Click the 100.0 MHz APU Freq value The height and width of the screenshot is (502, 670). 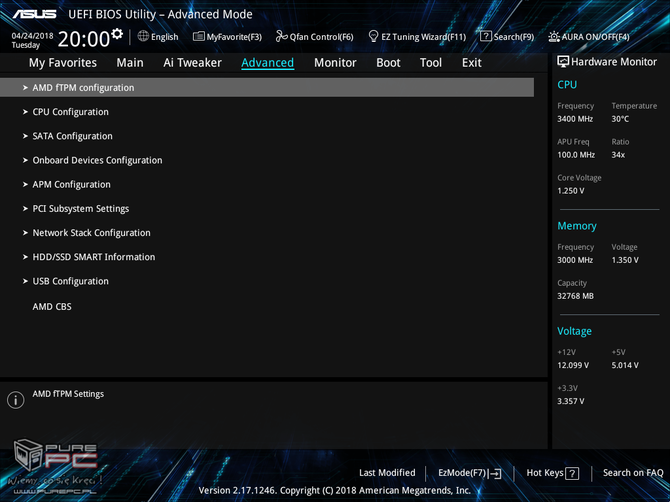[x=576, y=155]
